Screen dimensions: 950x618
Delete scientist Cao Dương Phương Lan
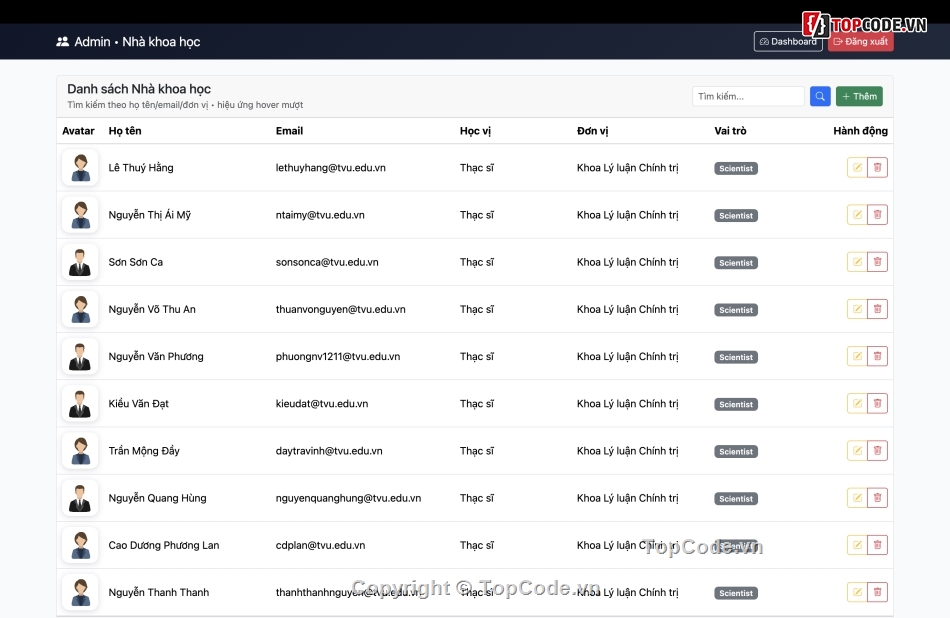click(877, 545)
